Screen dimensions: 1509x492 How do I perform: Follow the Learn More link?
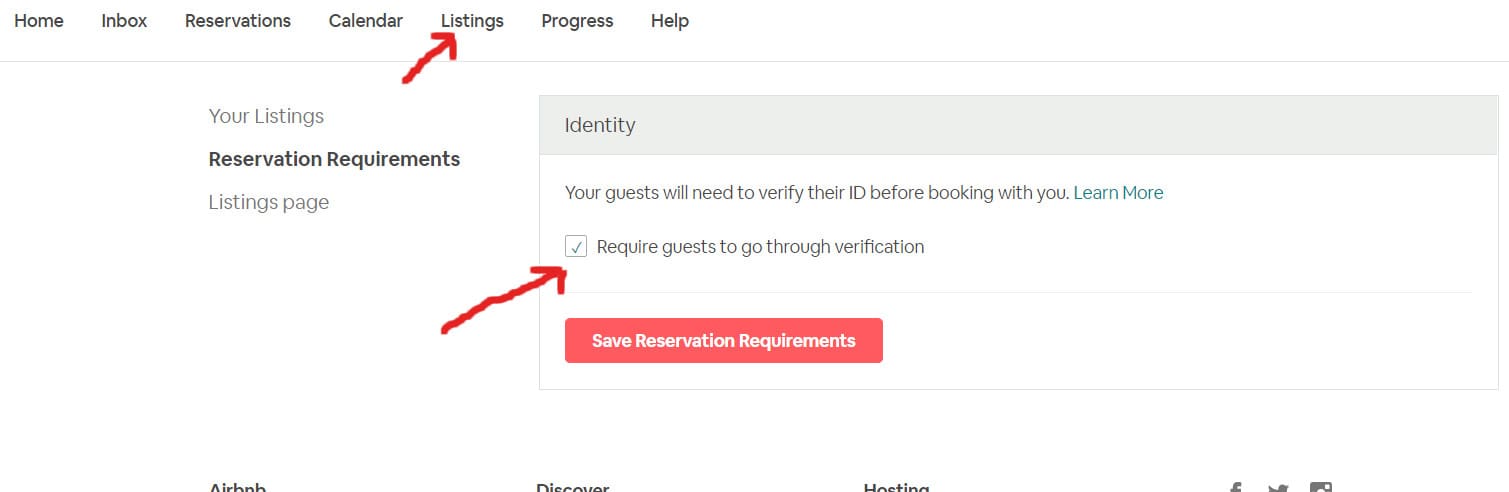pos(1118,192)
